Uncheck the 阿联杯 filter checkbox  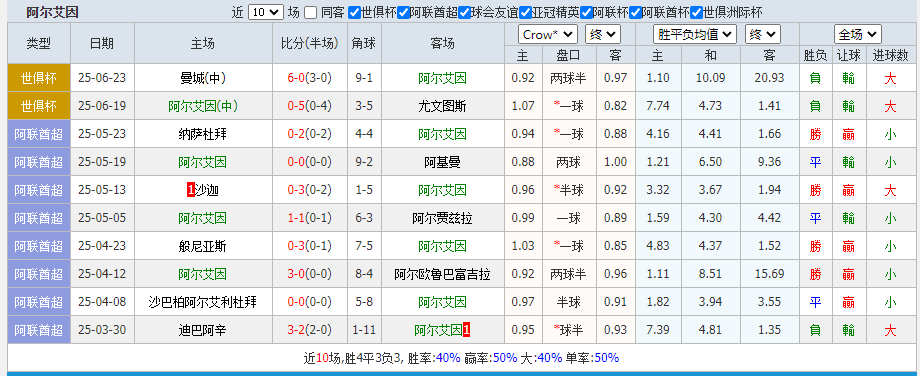pos(586,12)
